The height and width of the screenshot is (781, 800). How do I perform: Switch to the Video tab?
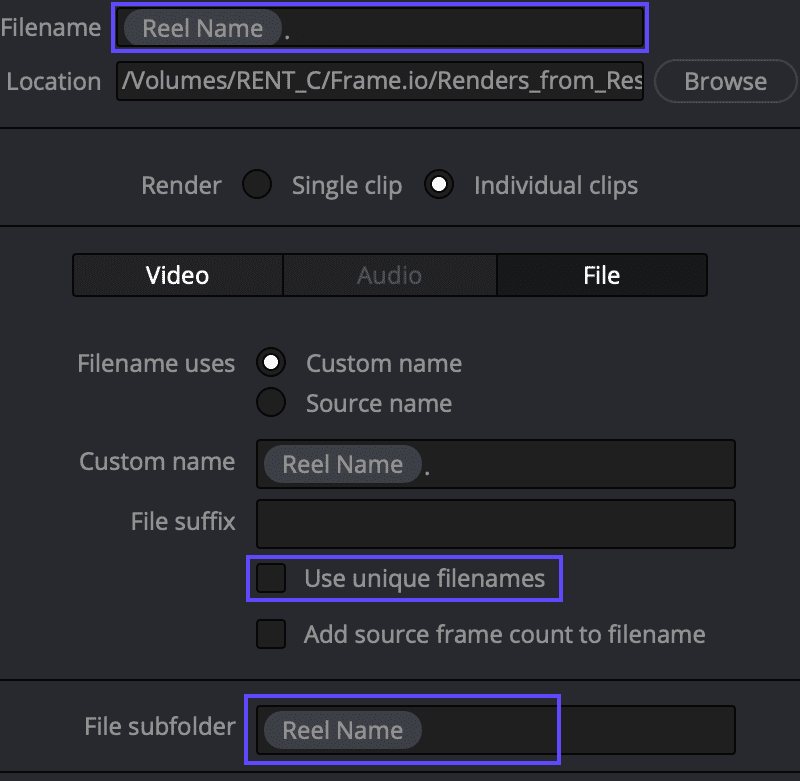click(177, 275)
